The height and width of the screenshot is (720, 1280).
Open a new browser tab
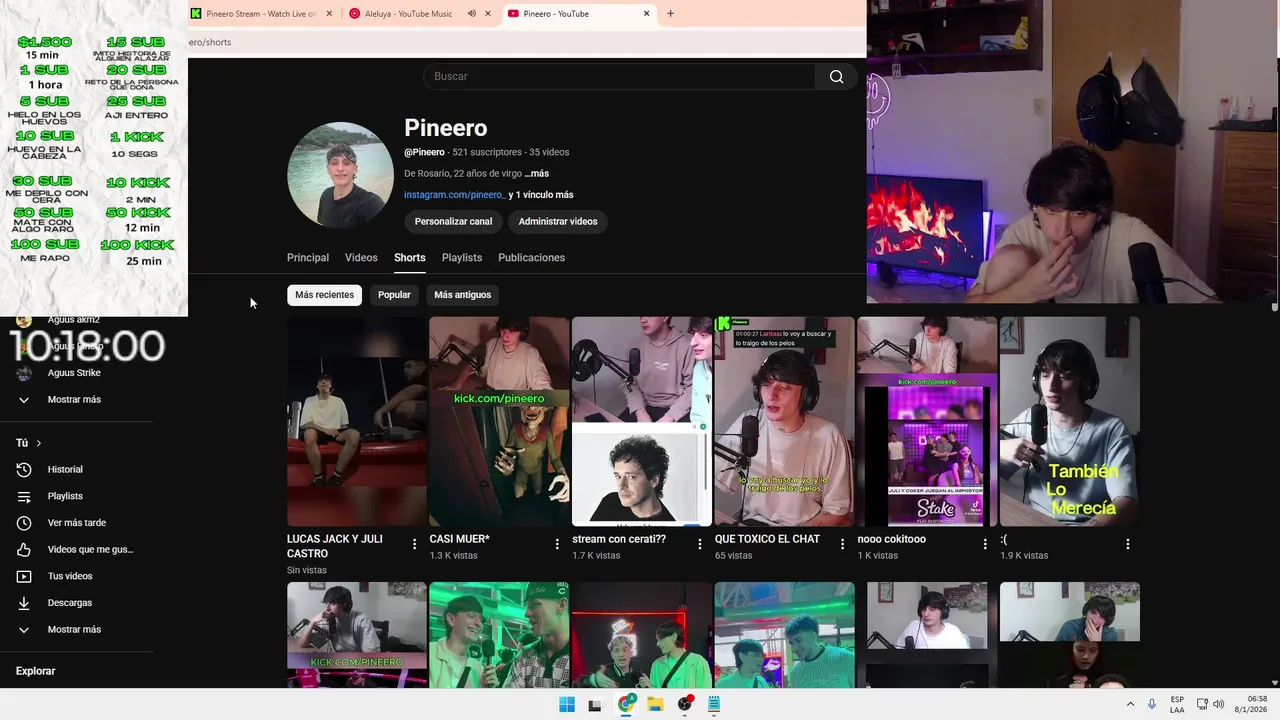pyautogui.click(x=670, y=14)
